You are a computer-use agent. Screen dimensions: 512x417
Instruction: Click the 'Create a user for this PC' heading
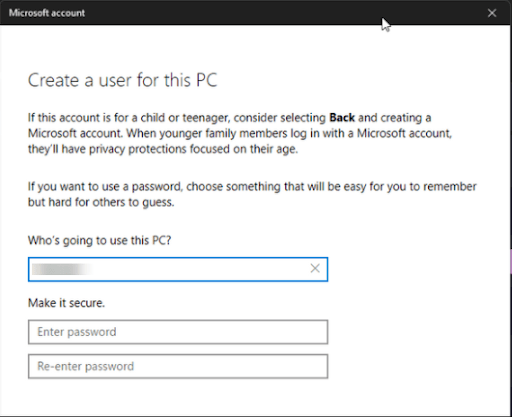tap(122, 81)
